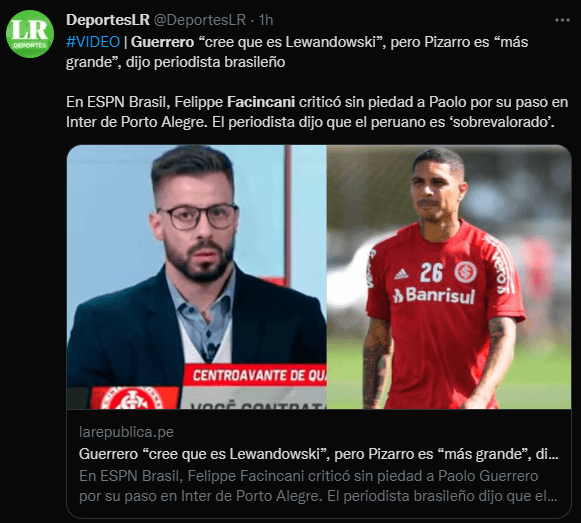
Task: Click the @DeportesLR handle
Action: 200,20
